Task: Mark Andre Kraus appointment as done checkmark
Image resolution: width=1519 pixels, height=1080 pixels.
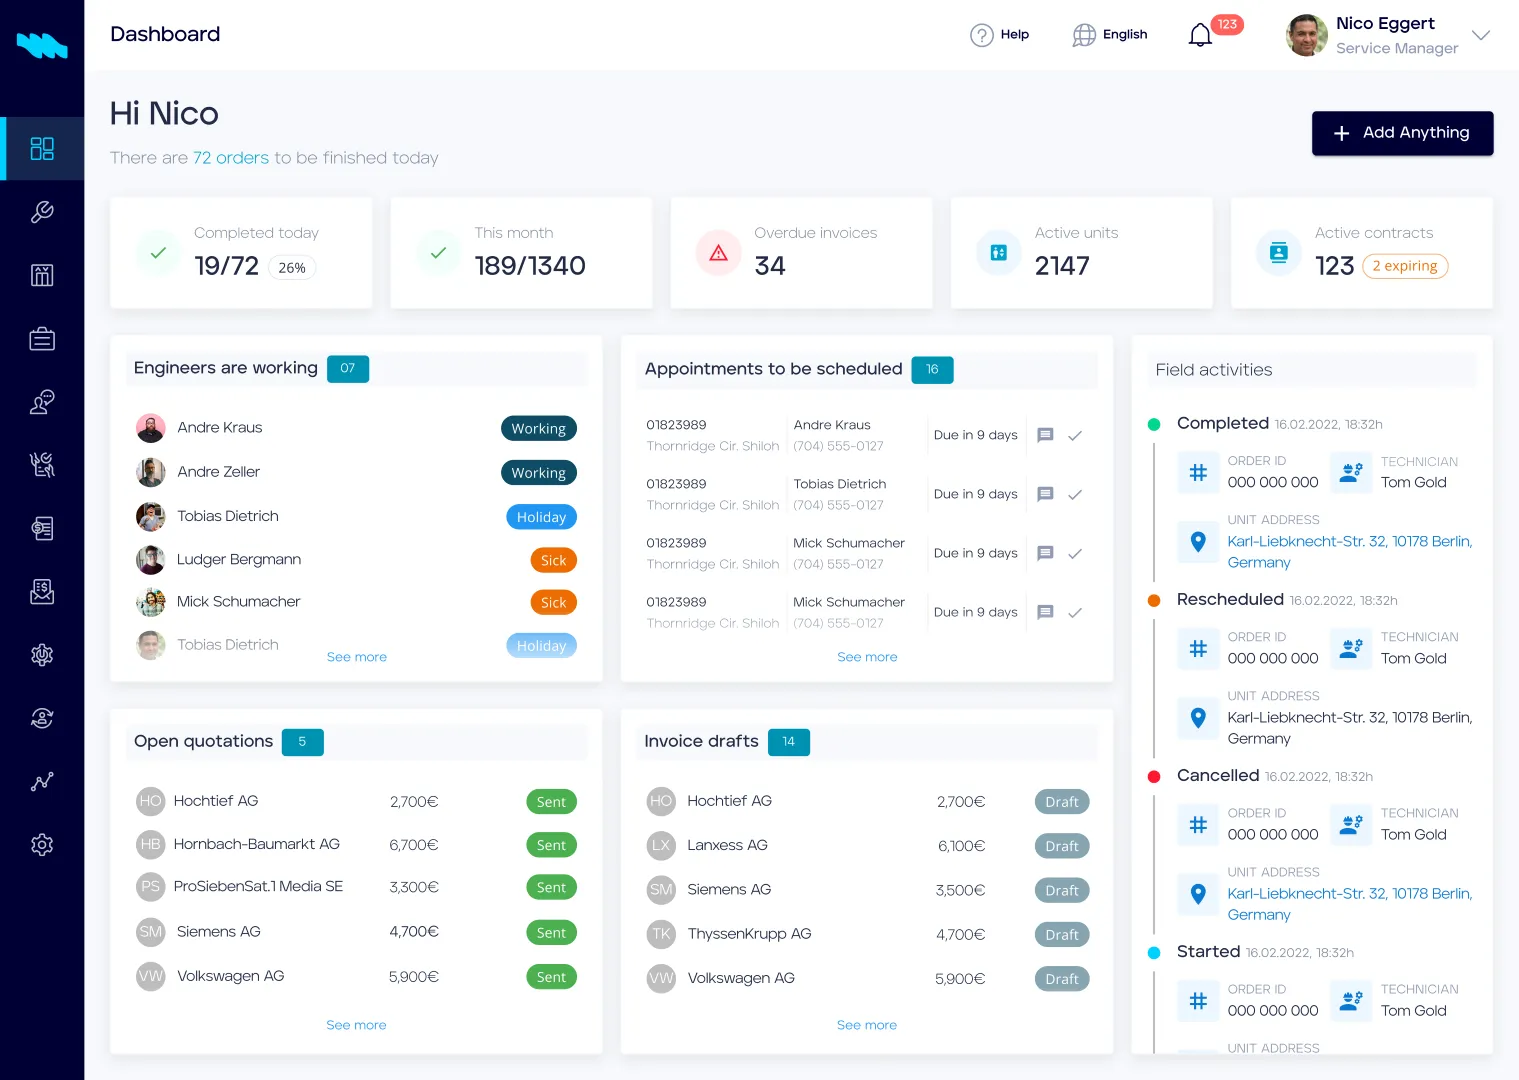Action: (x=1075, y=435)
